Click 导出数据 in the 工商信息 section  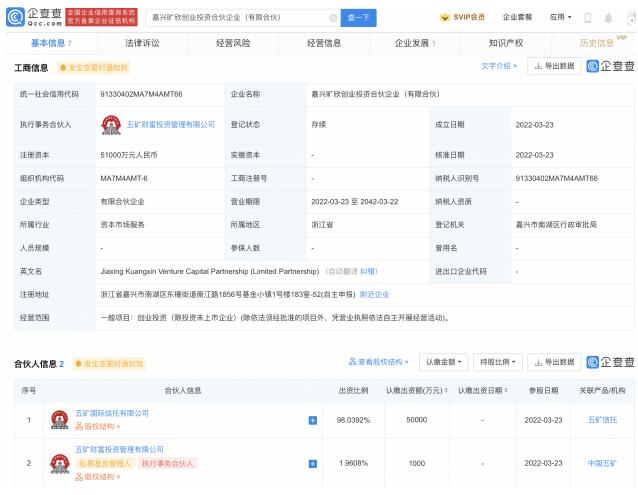point(554,66)
